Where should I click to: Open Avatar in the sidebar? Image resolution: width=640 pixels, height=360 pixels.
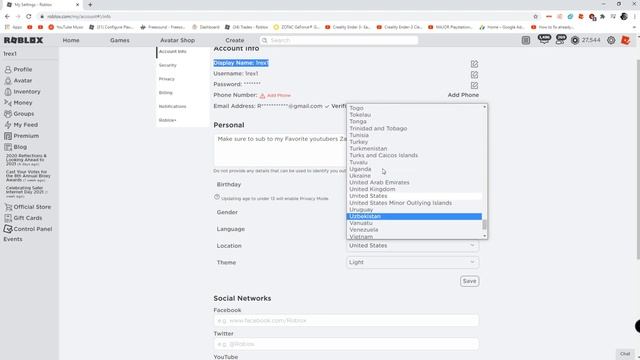coord(18,80)
